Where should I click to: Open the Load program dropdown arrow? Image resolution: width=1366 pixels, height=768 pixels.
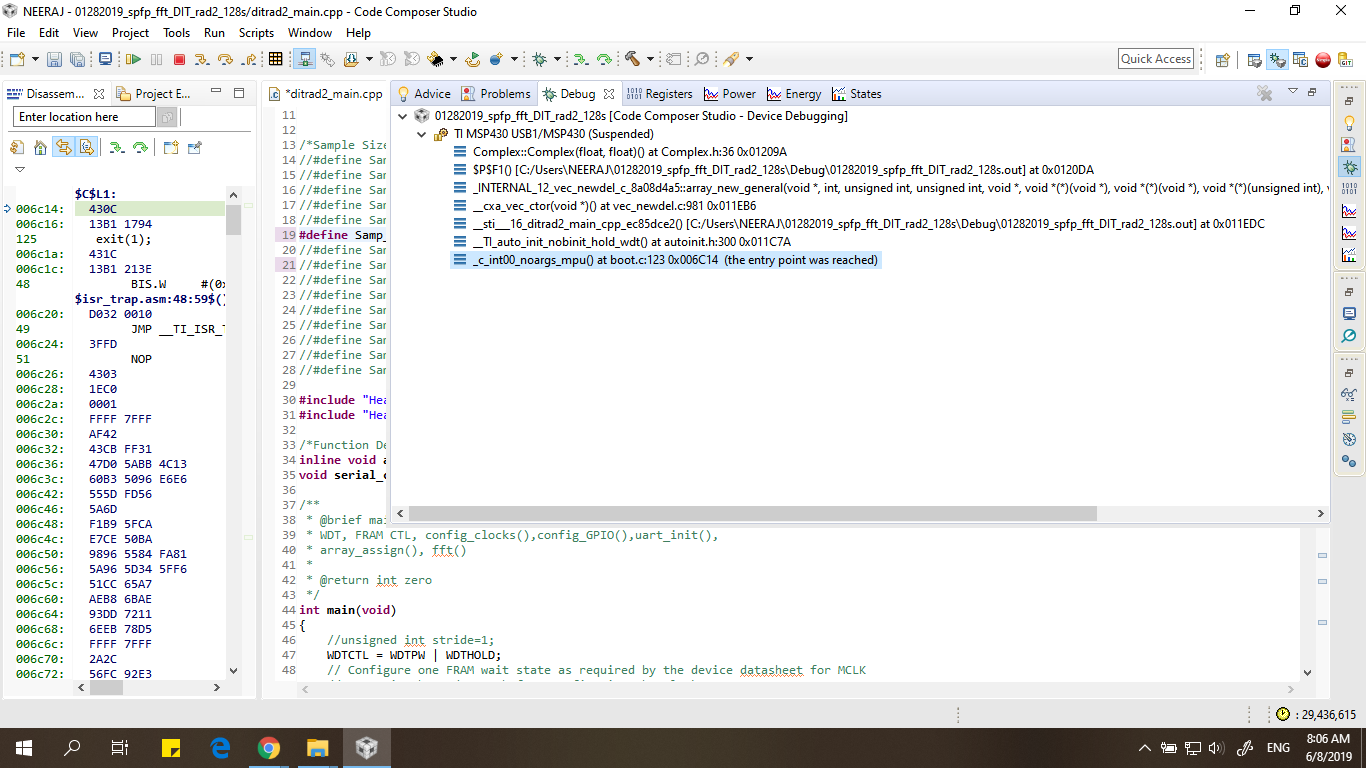click(x=453, y=59)
